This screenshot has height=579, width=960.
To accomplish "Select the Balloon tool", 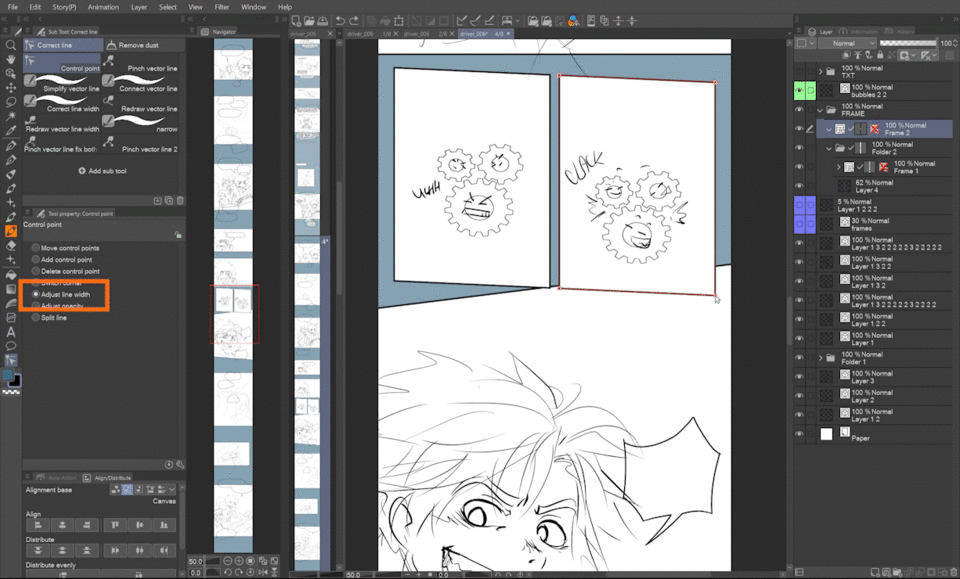I will click(10, 346).
